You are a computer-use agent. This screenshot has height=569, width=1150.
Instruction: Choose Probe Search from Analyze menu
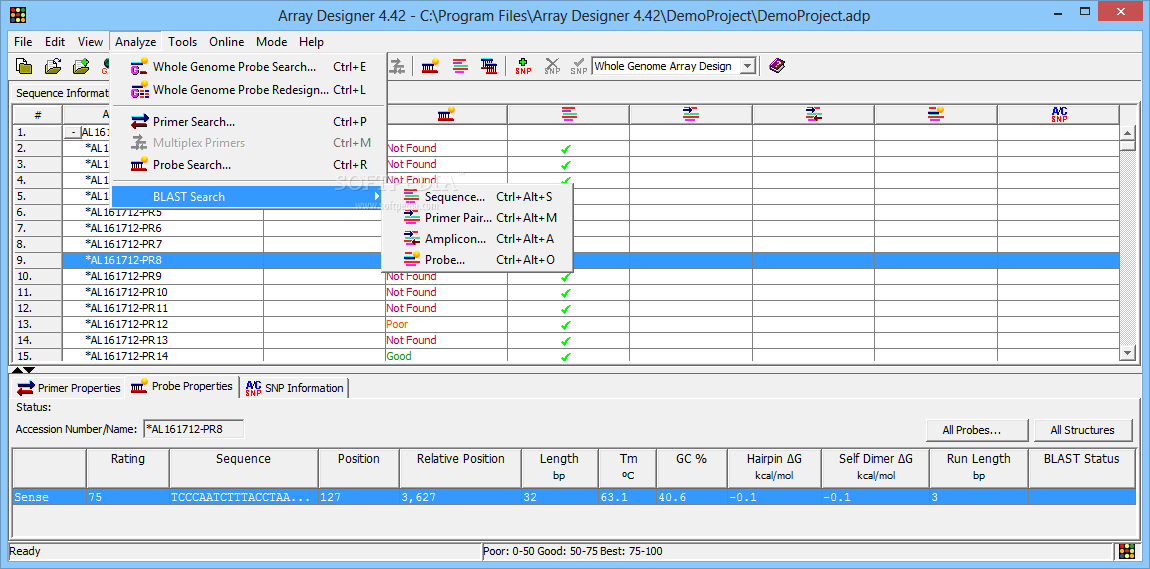(249, 165)
